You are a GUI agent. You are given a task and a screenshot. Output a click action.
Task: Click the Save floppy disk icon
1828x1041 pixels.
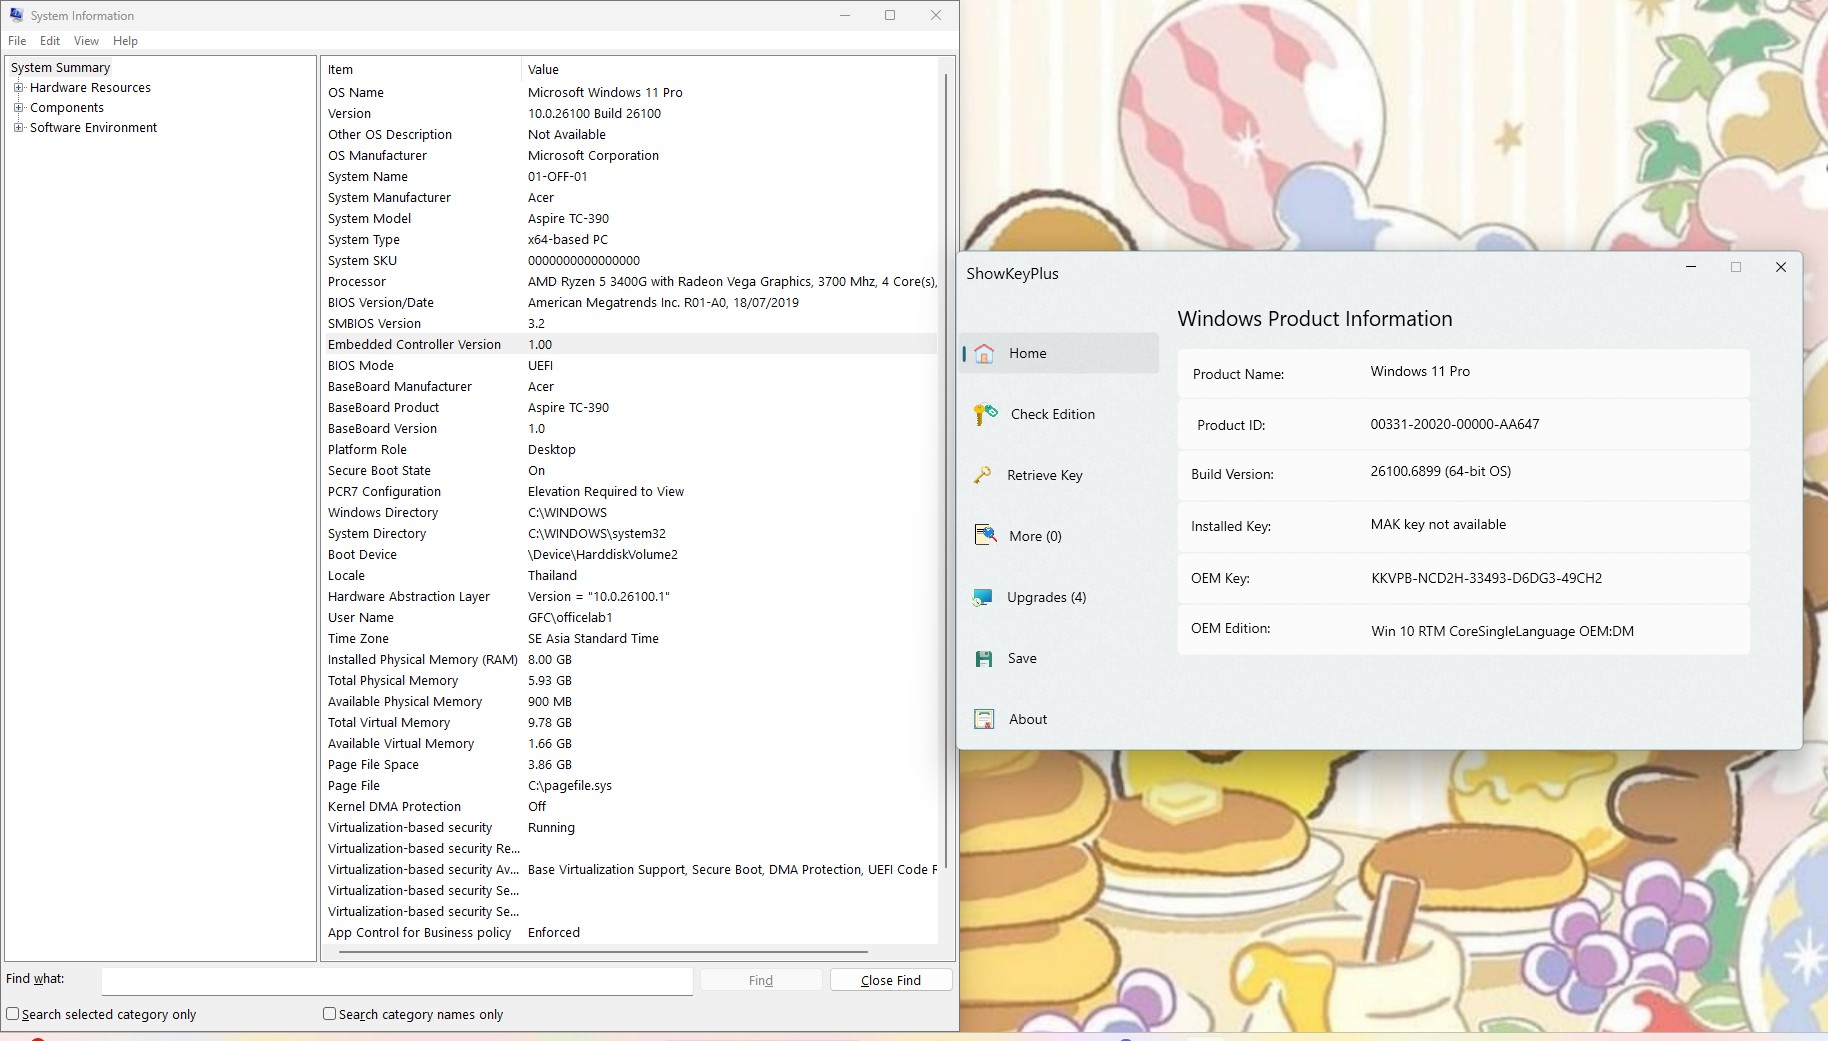click(984, 659)
